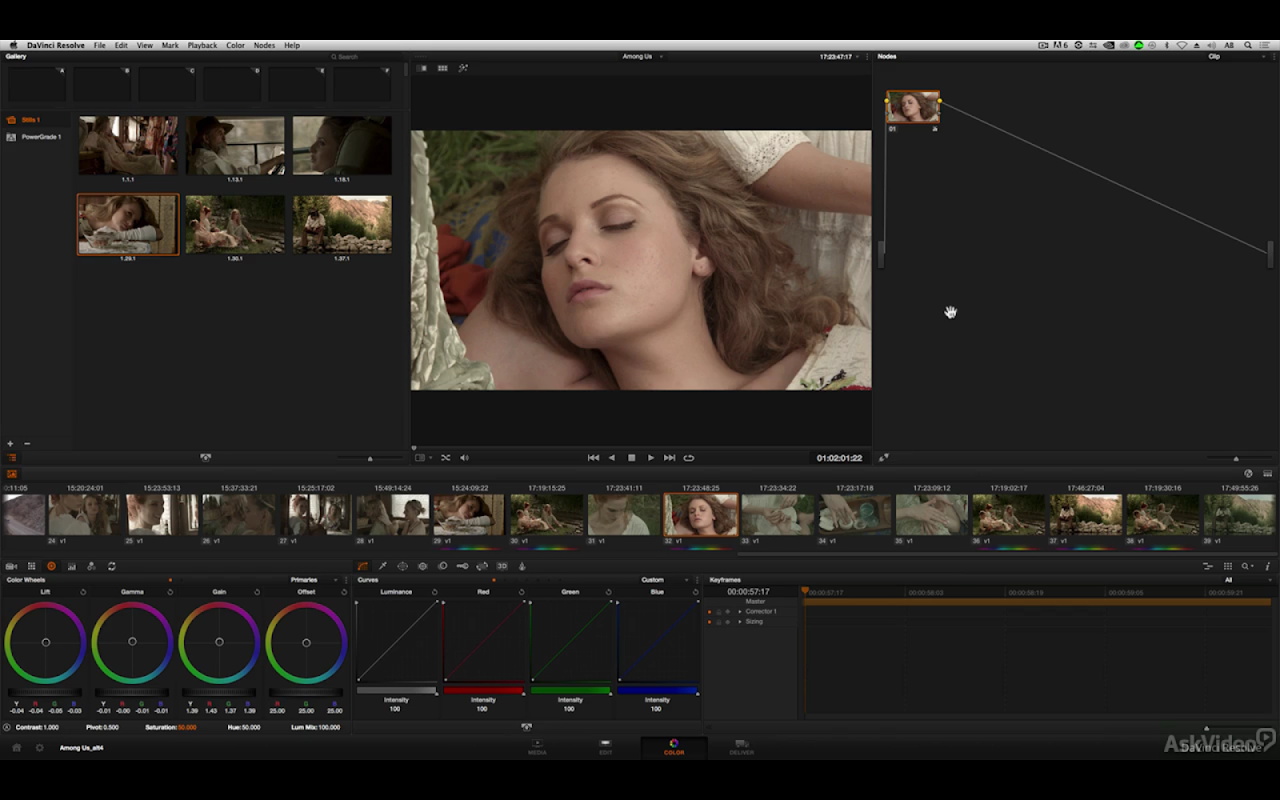Click the Red curve intensity bar
This screenshot has width=1280, height=800.
(x=483, y=690)
